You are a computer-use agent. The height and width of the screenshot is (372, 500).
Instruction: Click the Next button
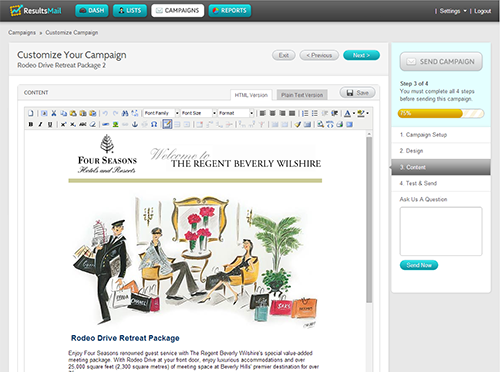point(361,55)
